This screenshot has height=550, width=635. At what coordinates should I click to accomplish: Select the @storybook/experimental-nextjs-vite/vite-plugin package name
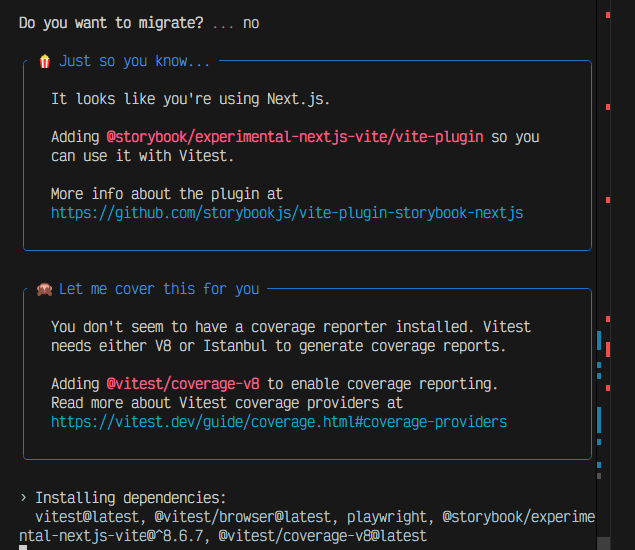295,137
